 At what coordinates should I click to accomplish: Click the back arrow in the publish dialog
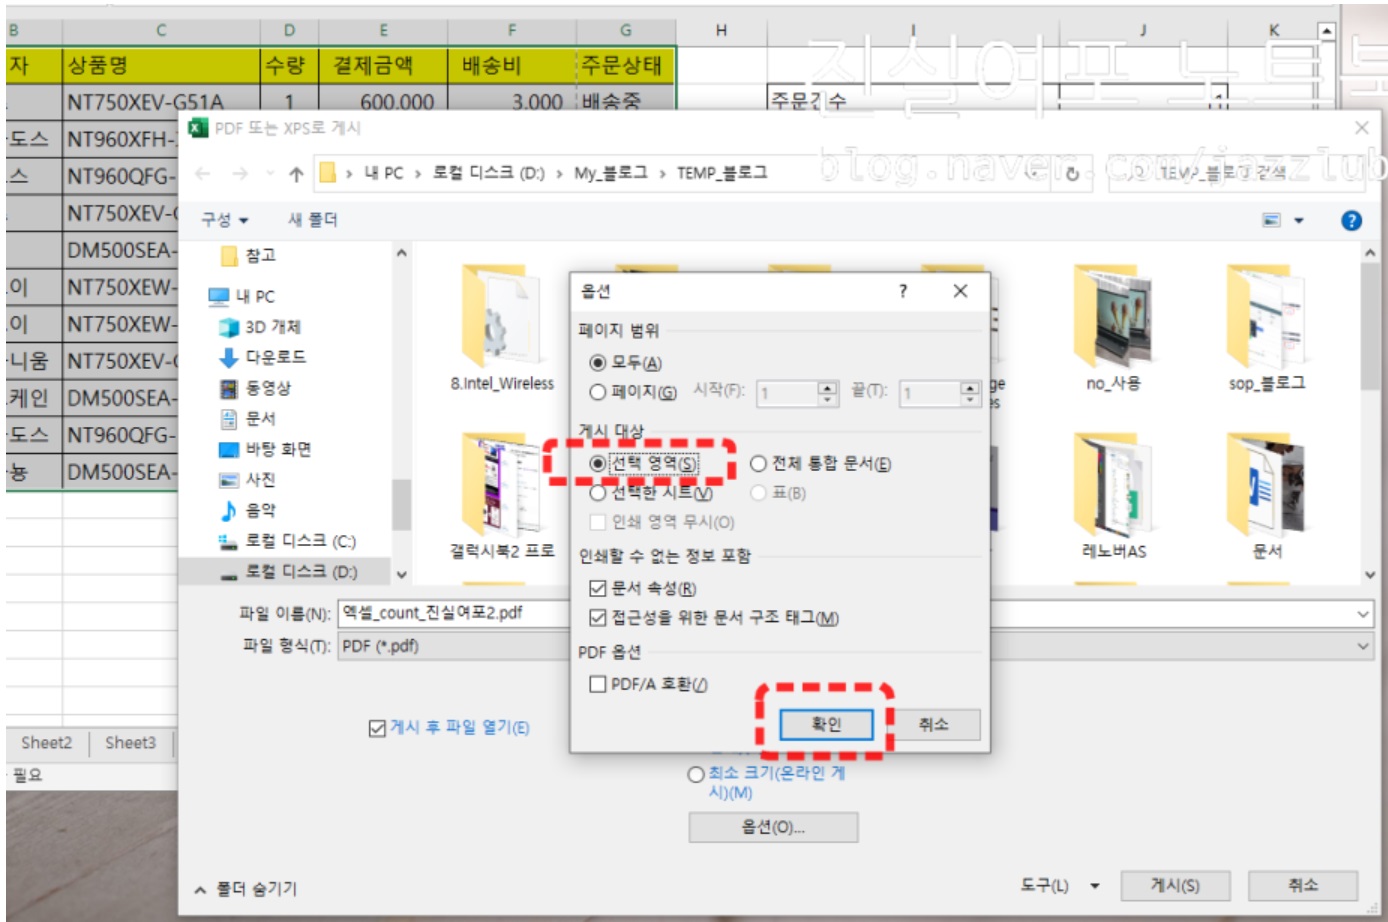[203, 174]
